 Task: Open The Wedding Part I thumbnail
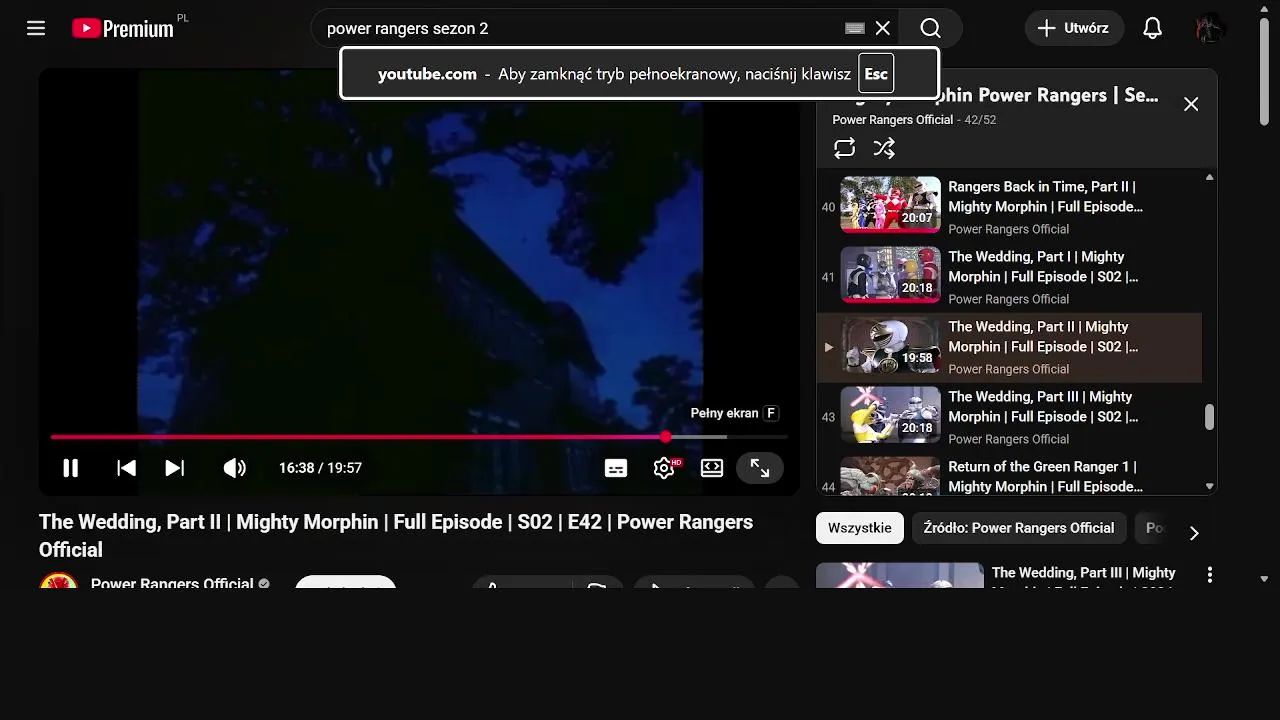(x=890, y=275)
